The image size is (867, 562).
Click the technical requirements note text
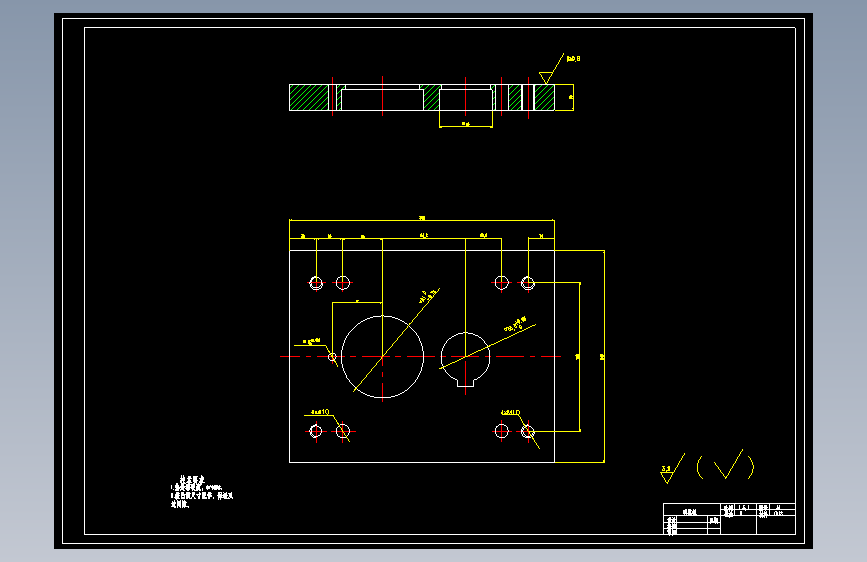click(x=201, y=492)
